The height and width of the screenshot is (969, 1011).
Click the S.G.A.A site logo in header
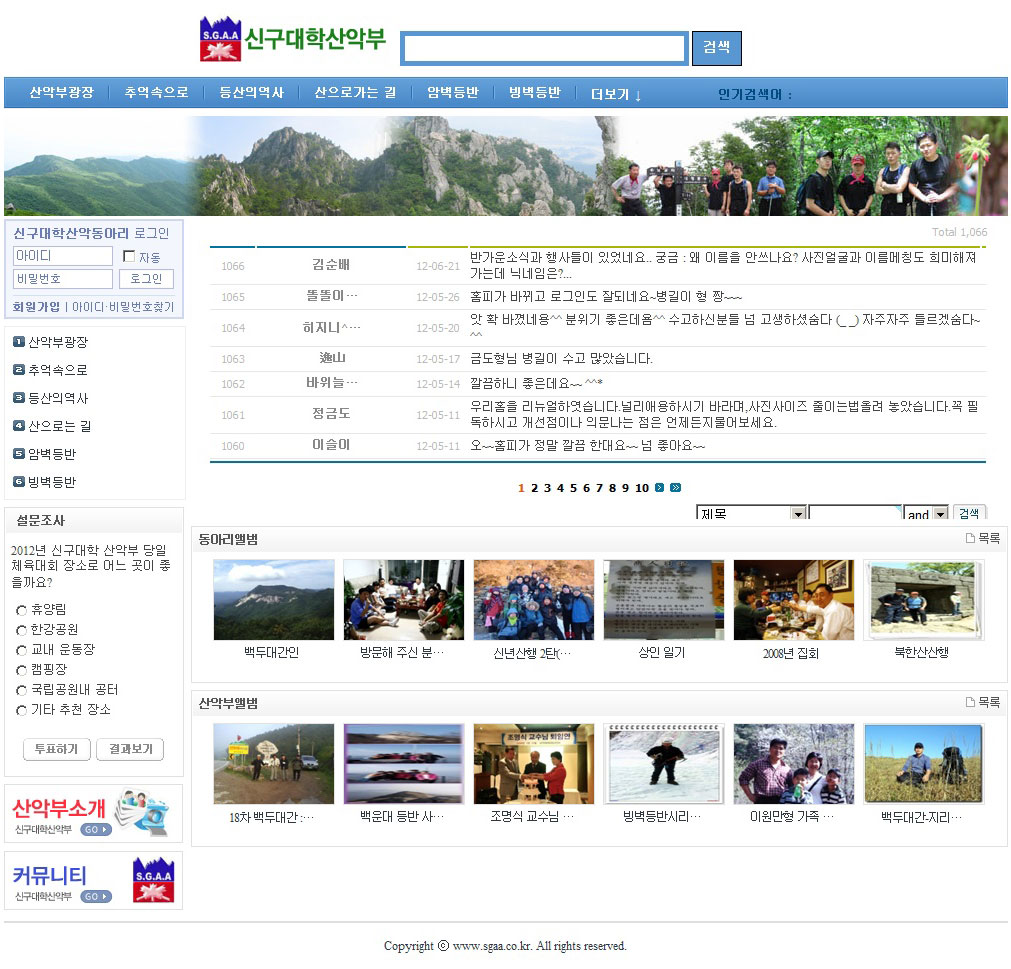(220, 39)
